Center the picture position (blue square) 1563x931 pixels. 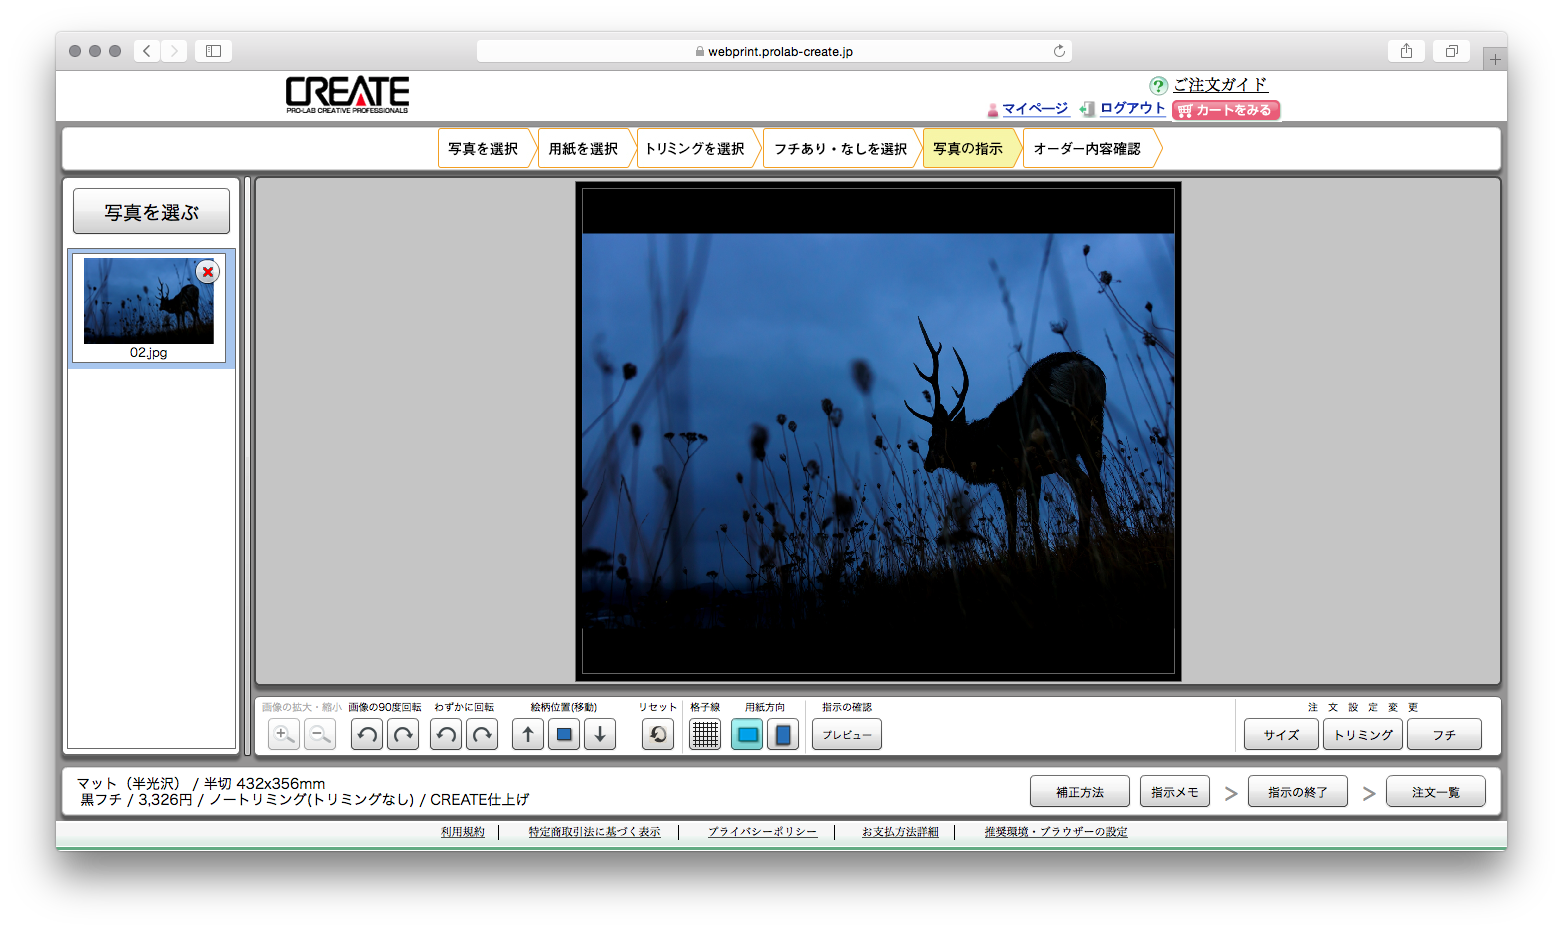click(564, 735)
